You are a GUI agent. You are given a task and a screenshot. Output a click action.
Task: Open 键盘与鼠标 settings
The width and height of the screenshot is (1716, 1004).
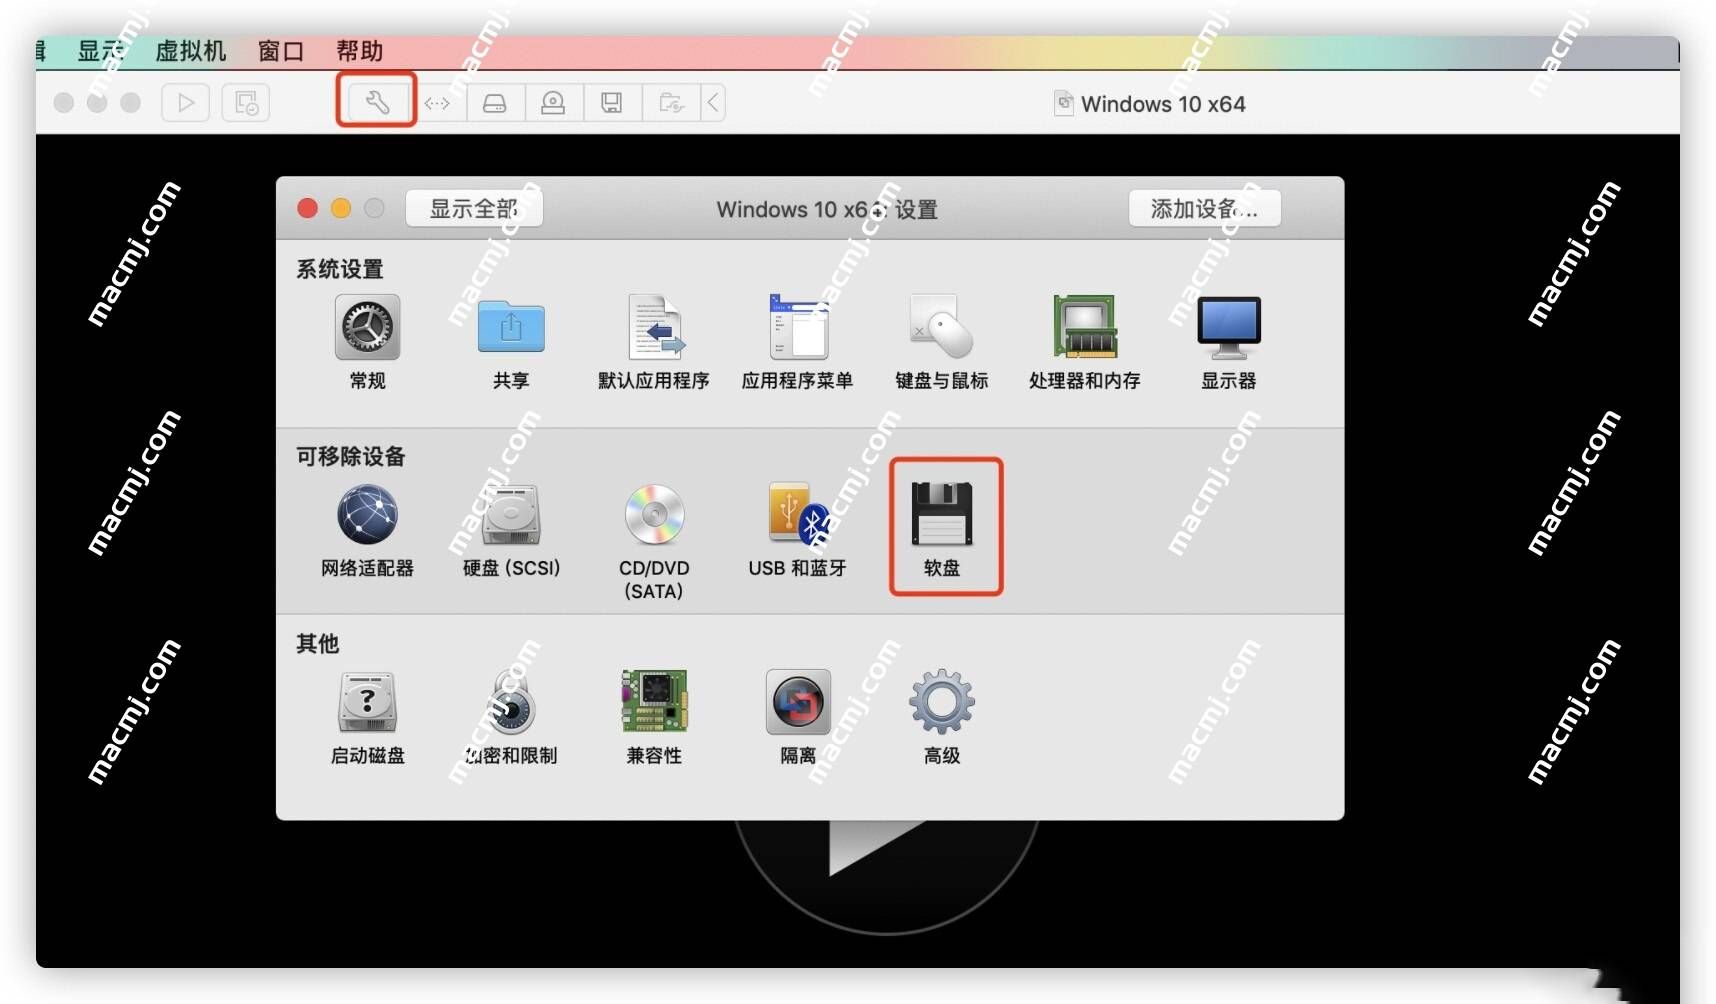[941, 341]
